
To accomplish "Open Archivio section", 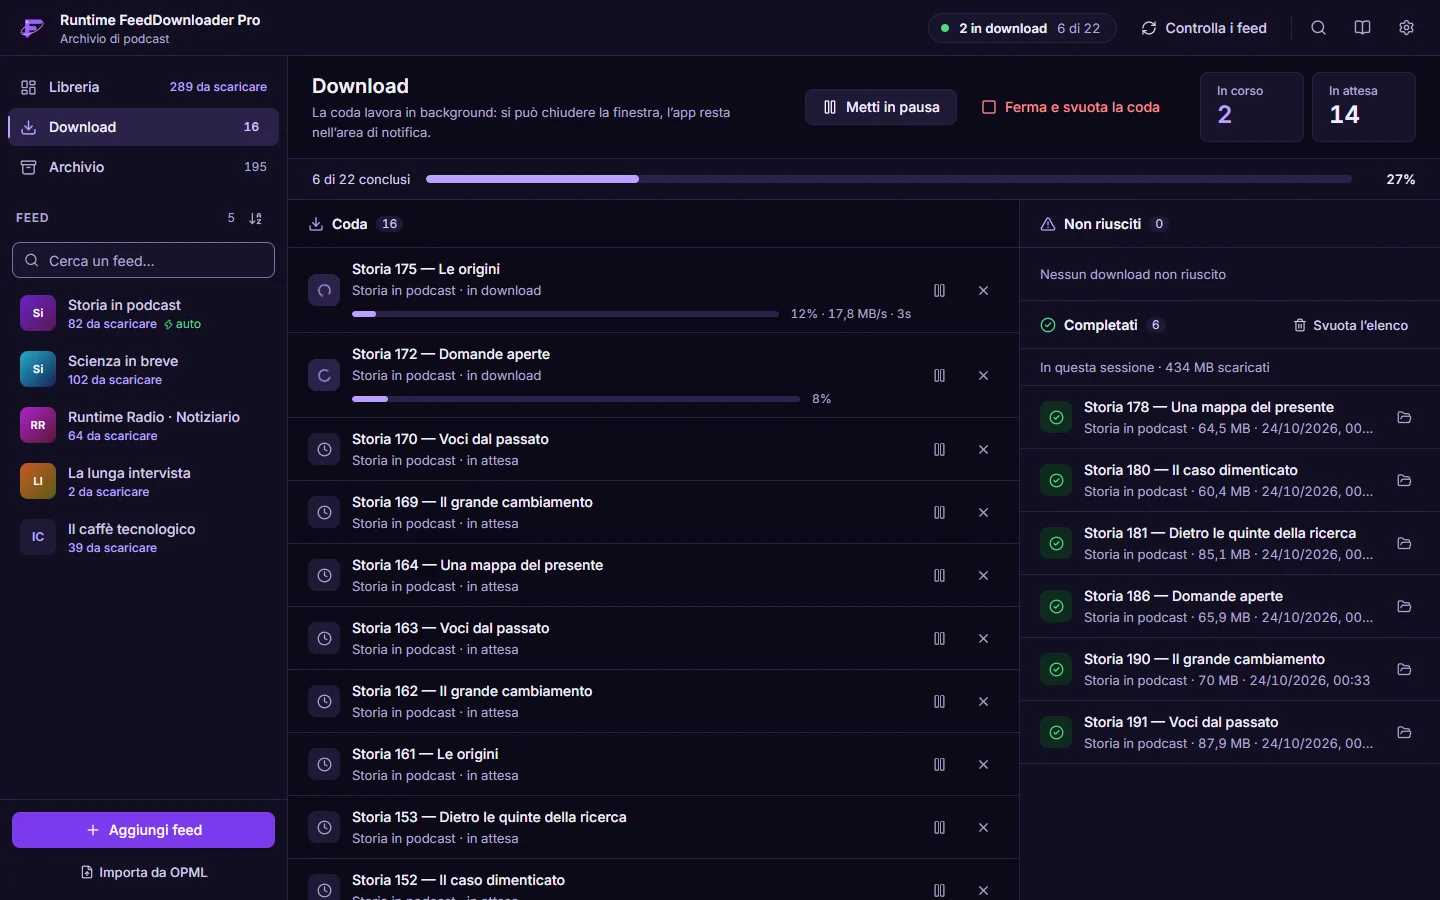I will (143, 167).
